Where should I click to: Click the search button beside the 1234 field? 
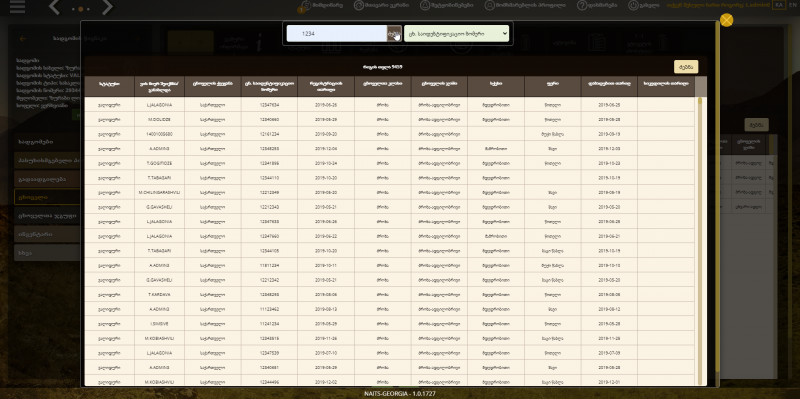pos(394,34)
